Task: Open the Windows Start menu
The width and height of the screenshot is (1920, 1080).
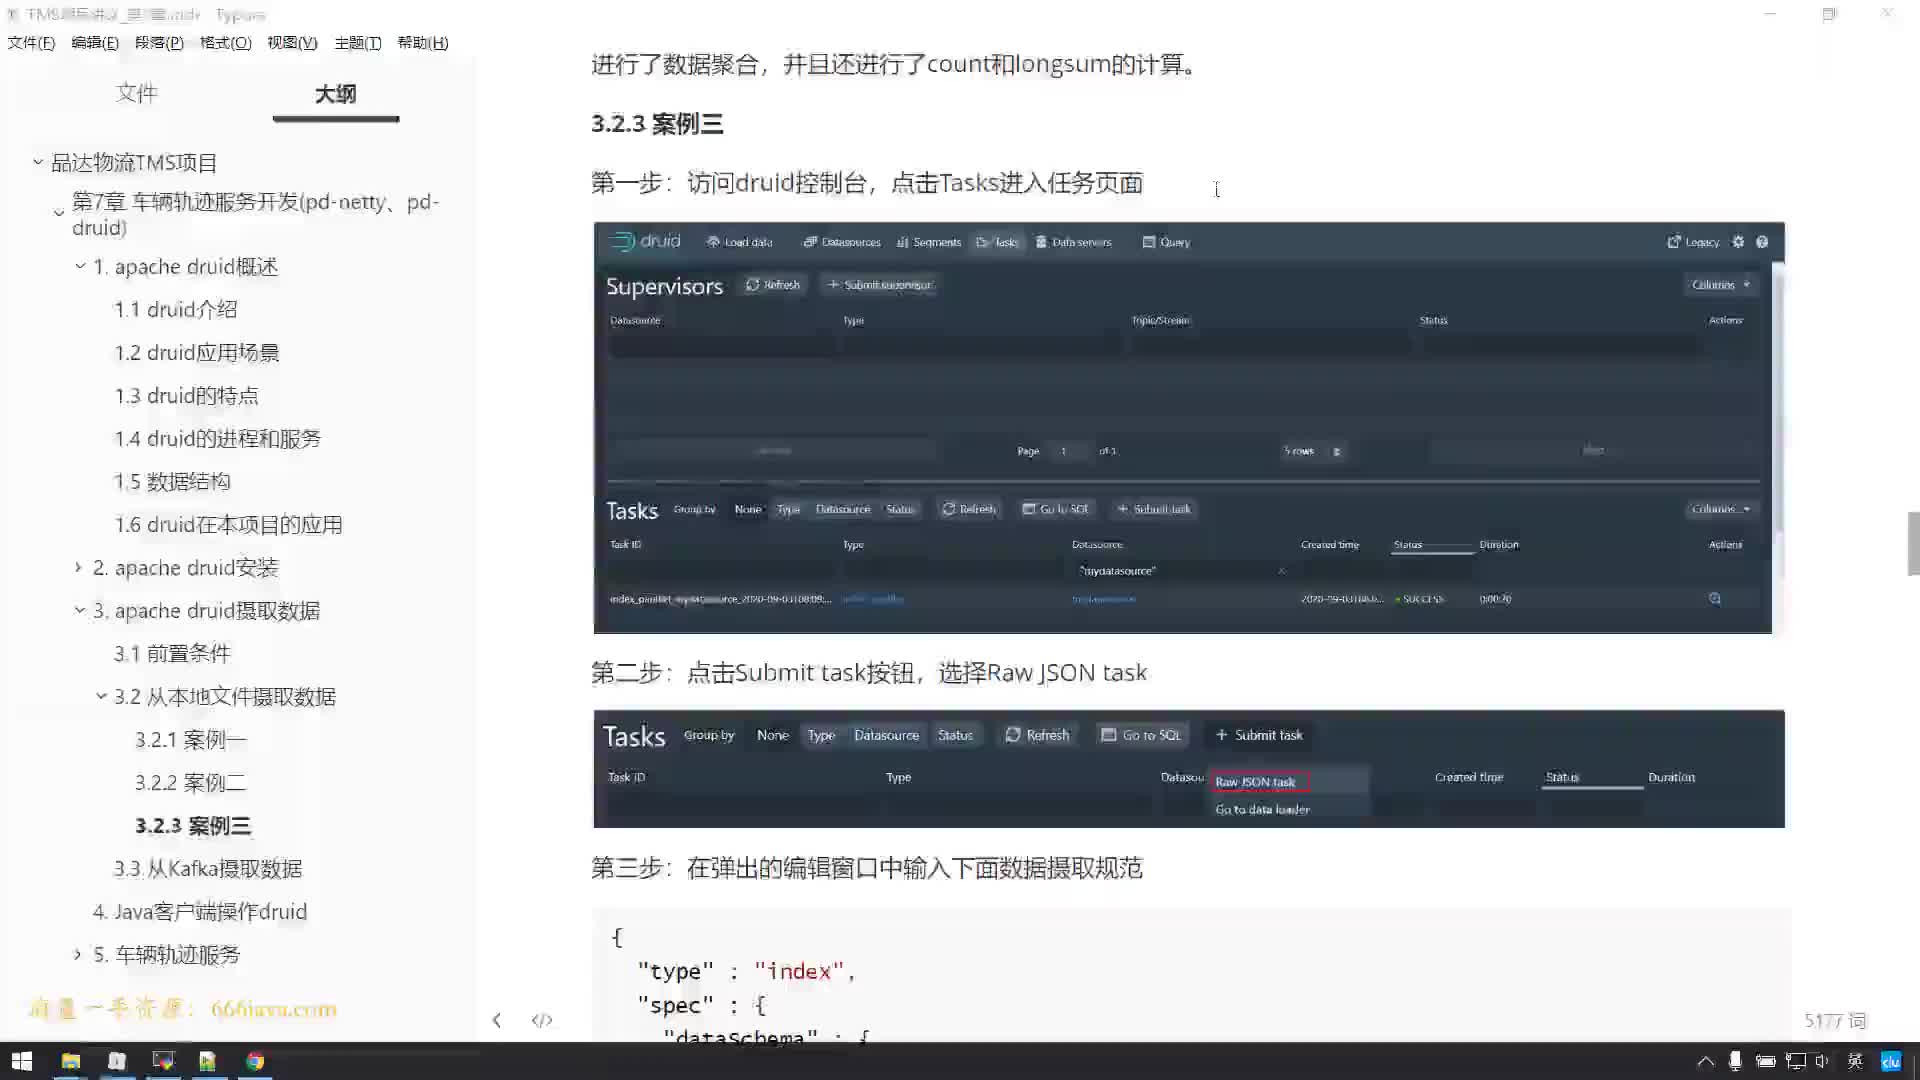Action: [22, 1061]
